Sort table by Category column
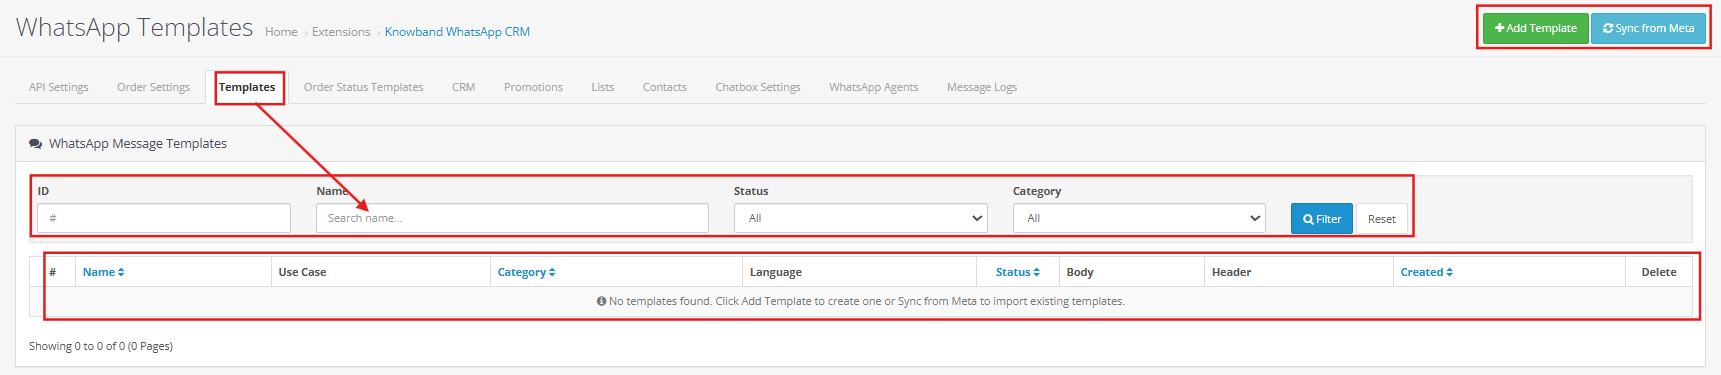The image size is (1721, 375). 526,272
